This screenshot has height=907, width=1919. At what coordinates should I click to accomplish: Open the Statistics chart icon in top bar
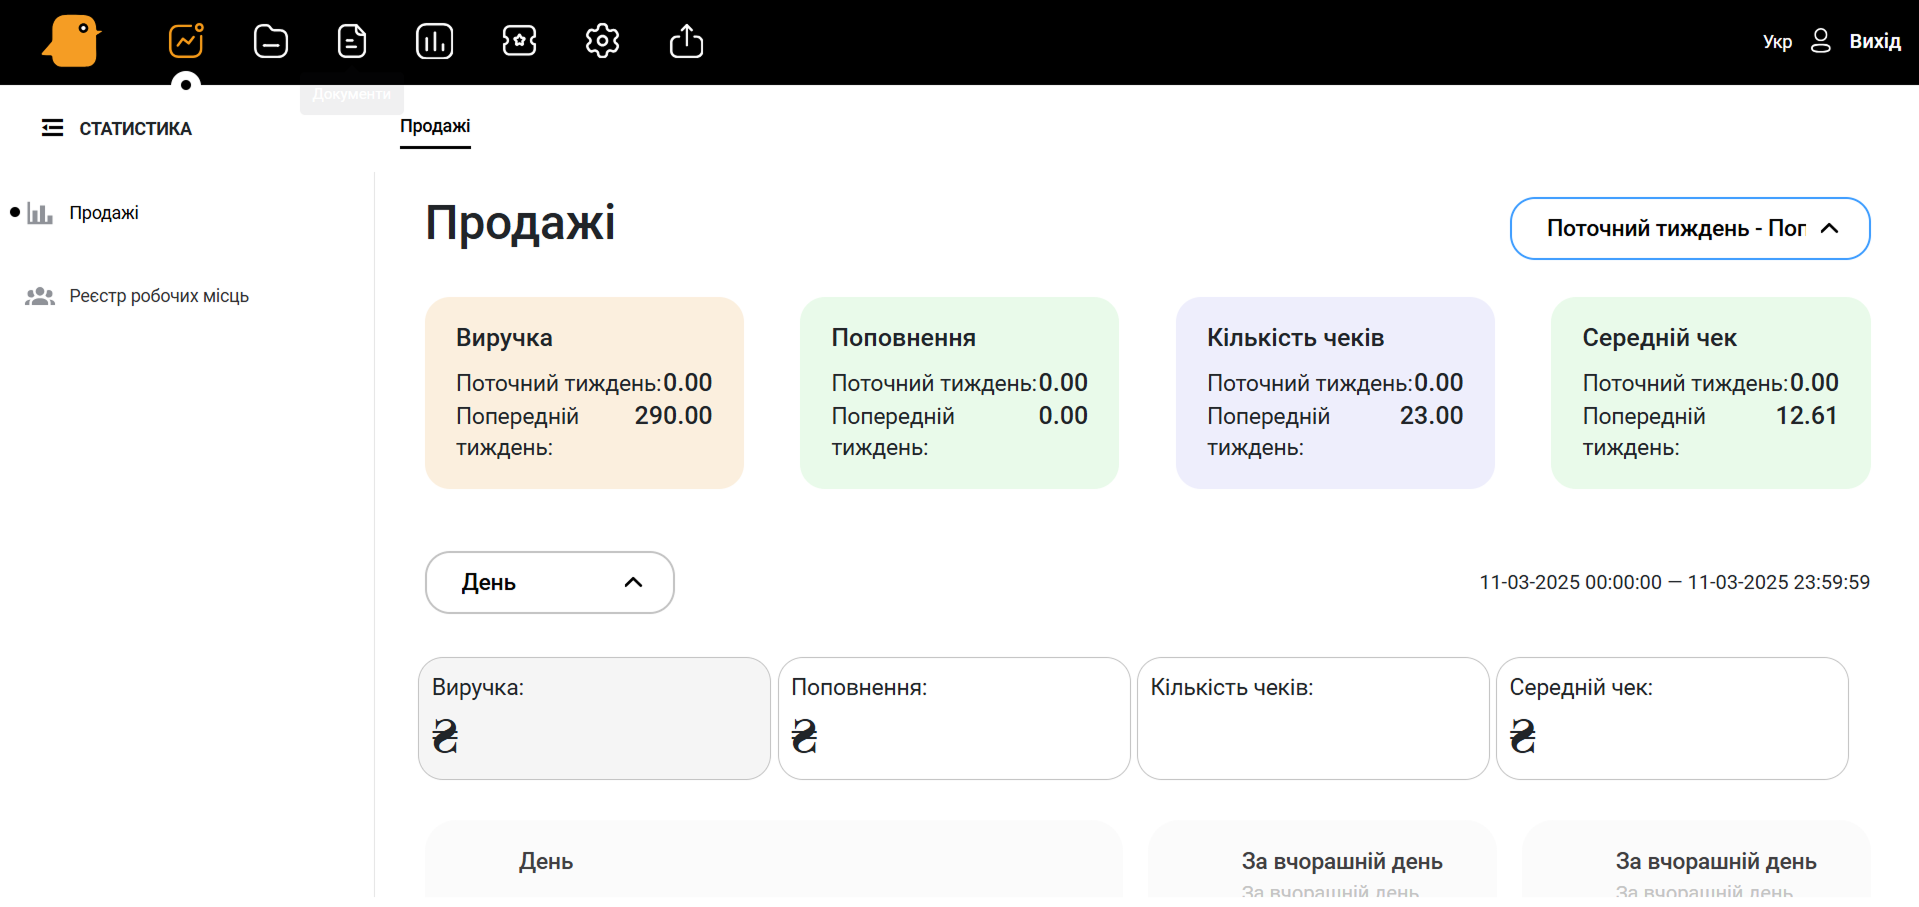[x=186, y=42]
